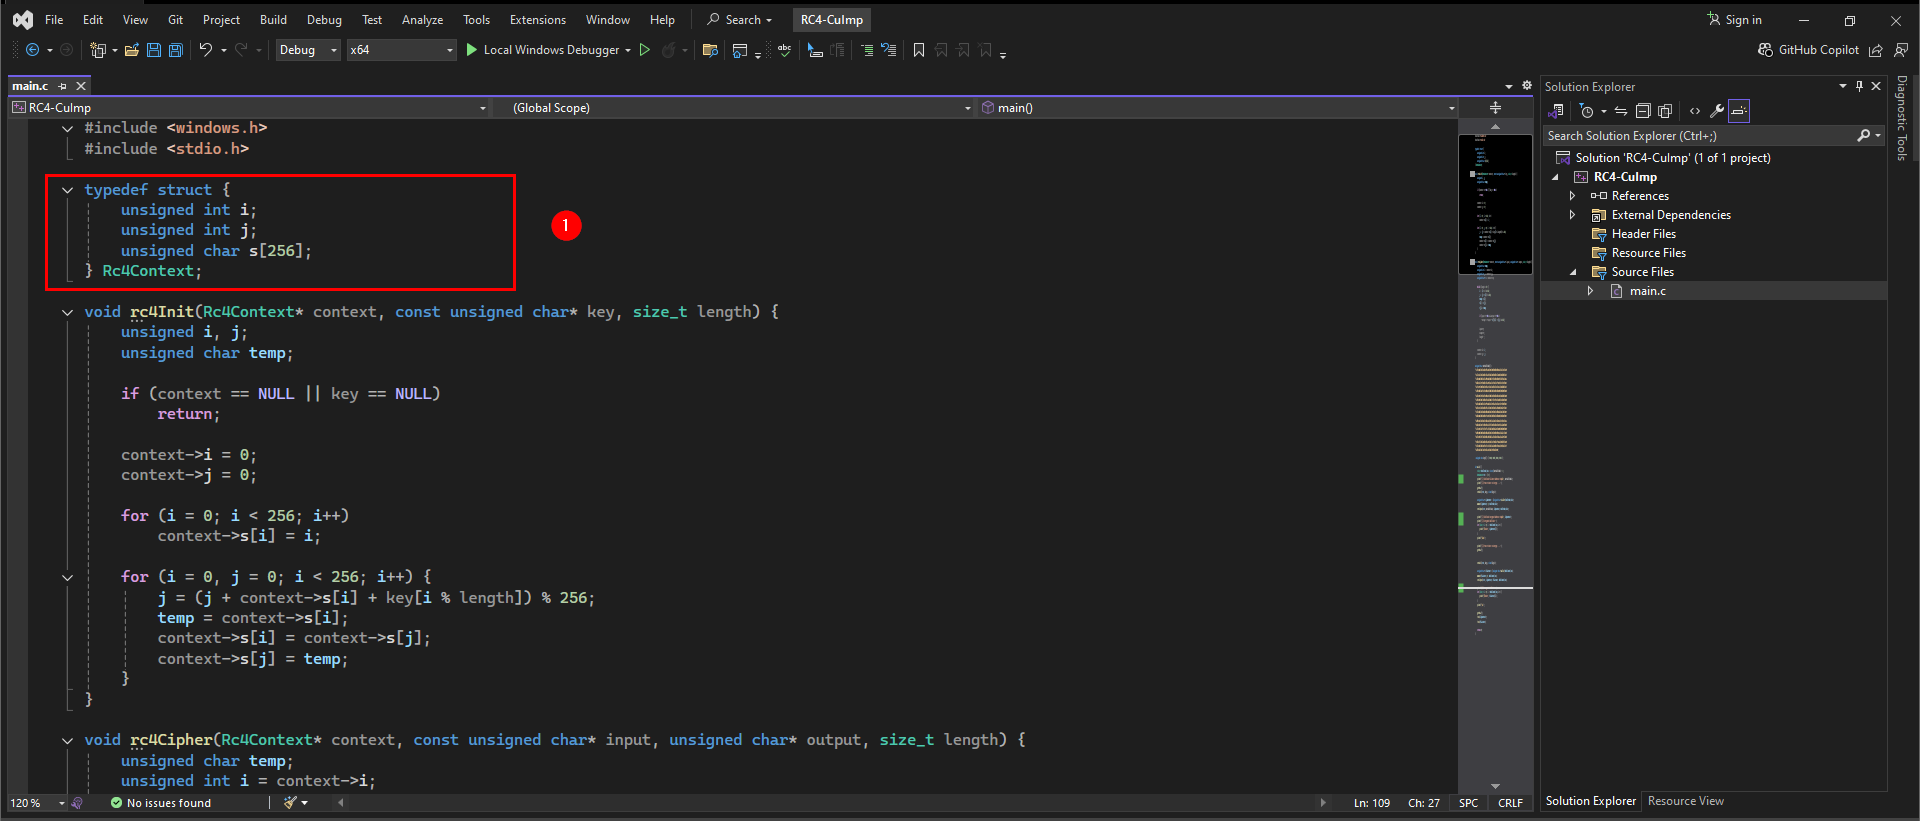This screenshot has width=1920, height=821.
Task: Click the Open File folder icon
Action: click(x=132, y=50)
